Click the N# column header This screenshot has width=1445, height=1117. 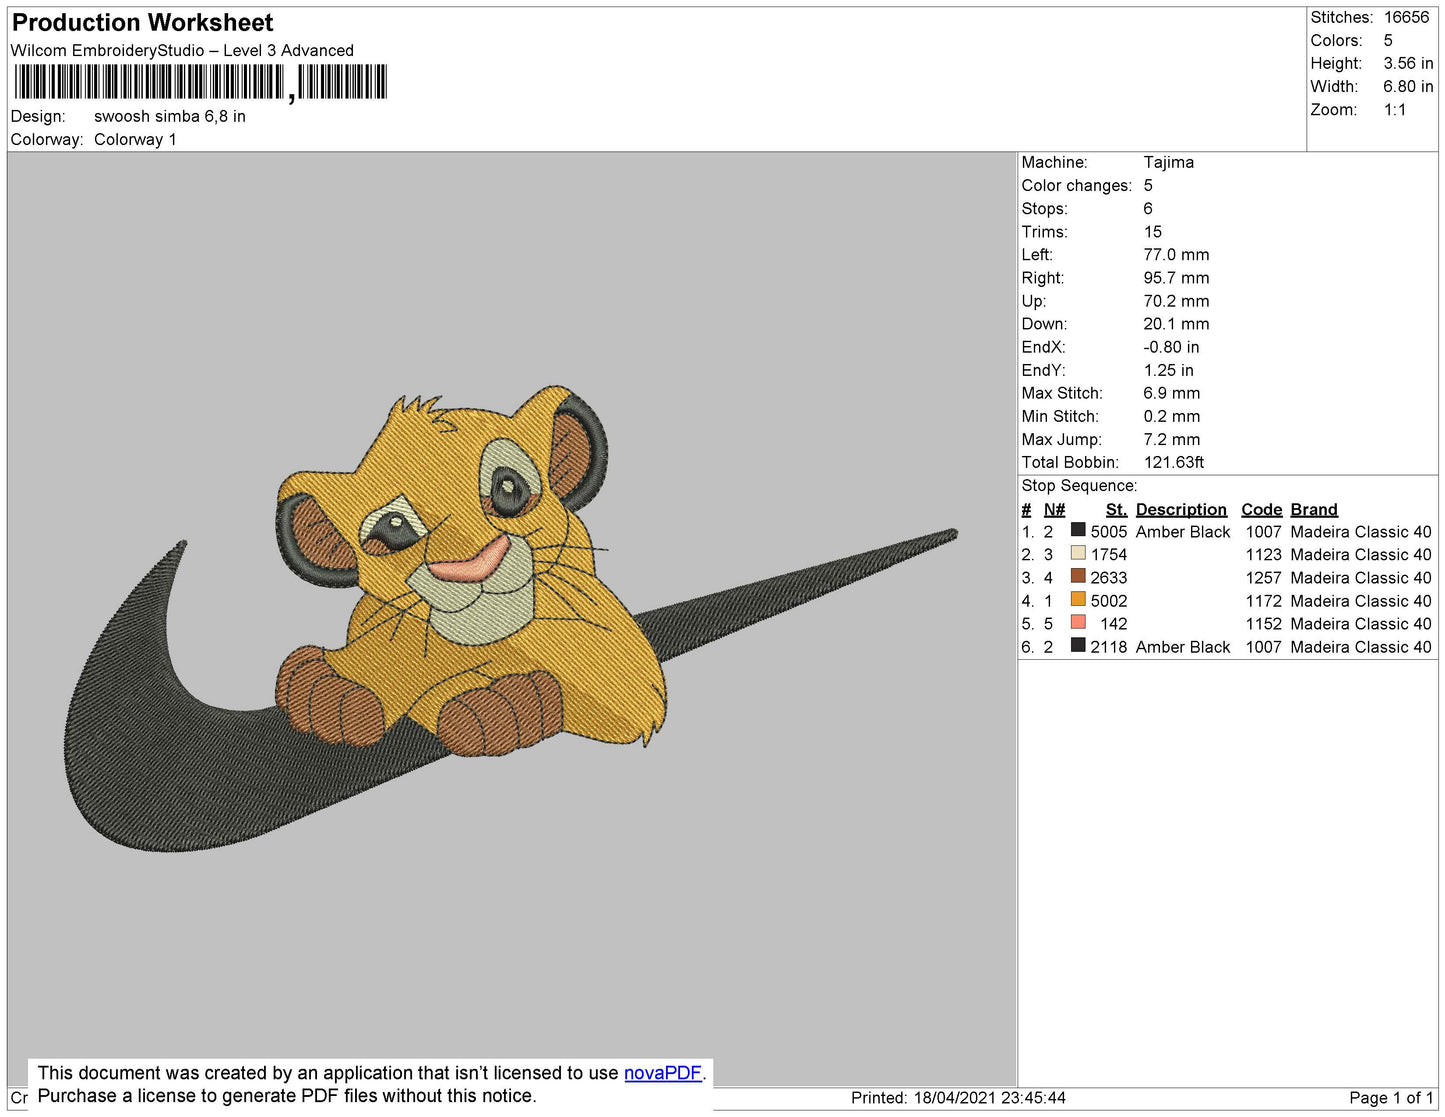tap(1054, 509)
